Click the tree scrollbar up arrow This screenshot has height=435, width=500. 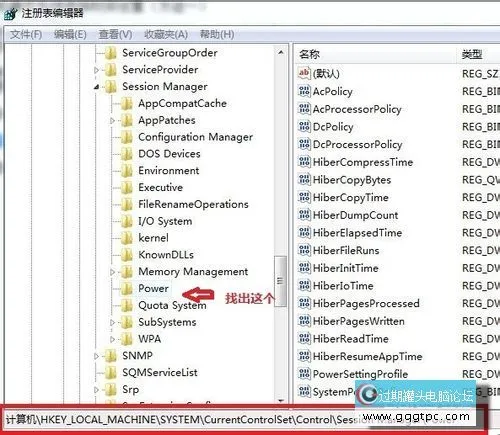pyautogui.click(x=281, y=53)
